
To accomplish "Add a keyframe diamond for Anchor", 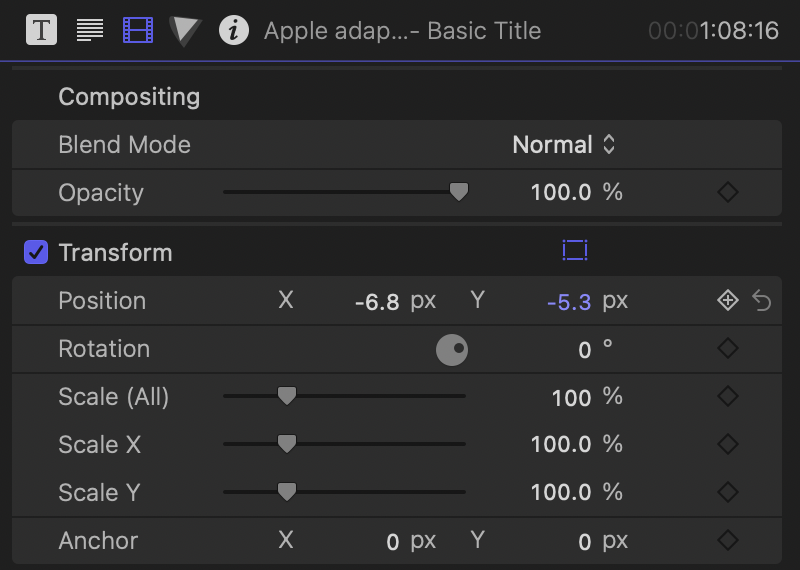I will [x=728, y=541].
